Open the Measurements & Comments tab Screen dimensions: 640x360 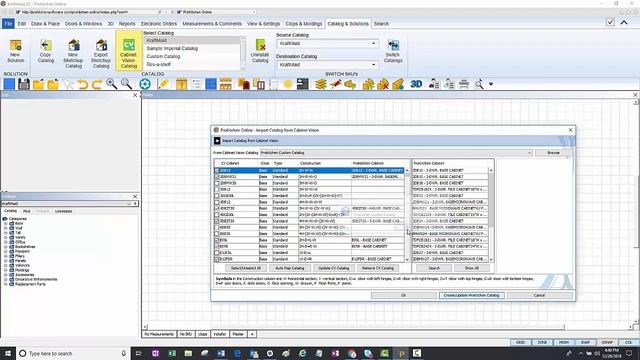[212, 24]
